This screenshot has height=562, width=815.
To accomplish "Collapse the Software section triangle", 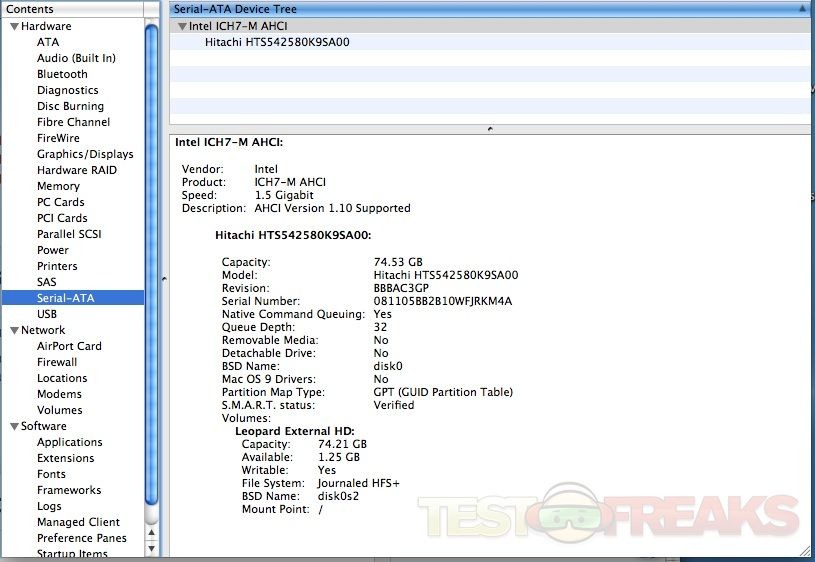I will click(15, 426).
